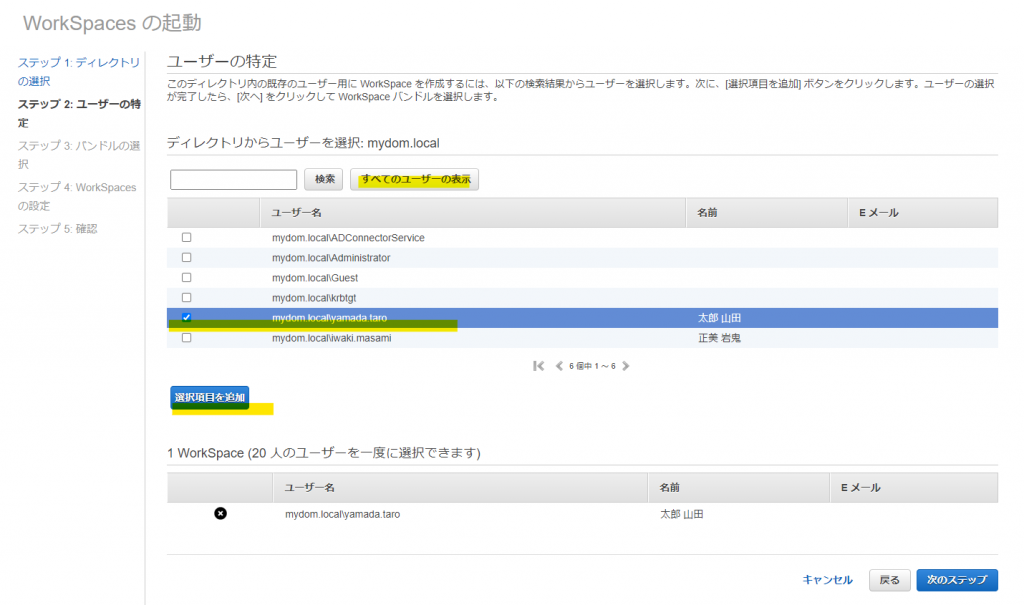Viewport: 1024px width, 605px height.
Task: Open ステップ 1: ディレクトリの選択 step
Action: (x=78, y=71)
